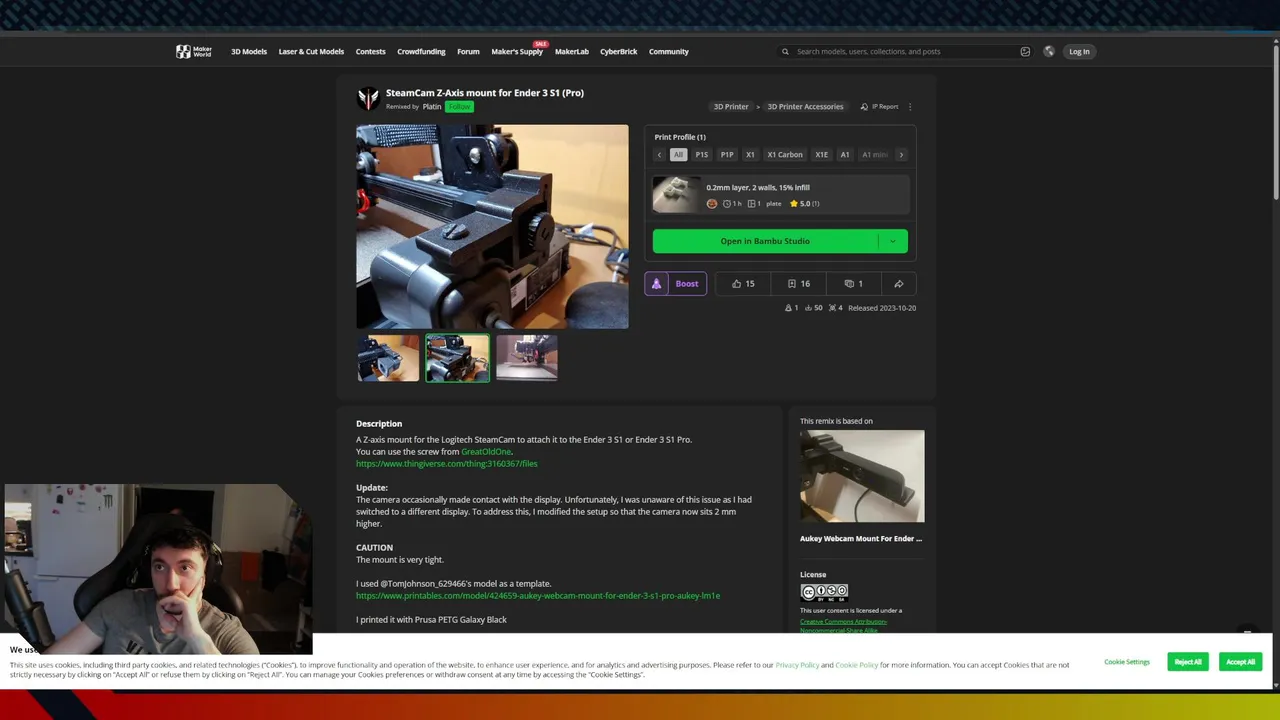
Task: Open MakerLab page
Action: click(x=572, y=51)
